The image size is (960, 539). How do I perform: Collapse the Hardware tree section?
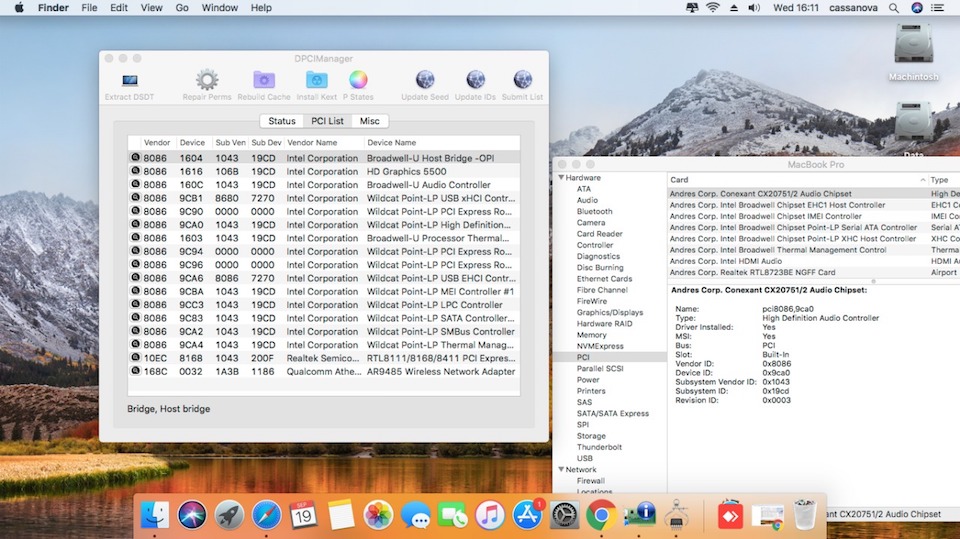tap(561, 178)
